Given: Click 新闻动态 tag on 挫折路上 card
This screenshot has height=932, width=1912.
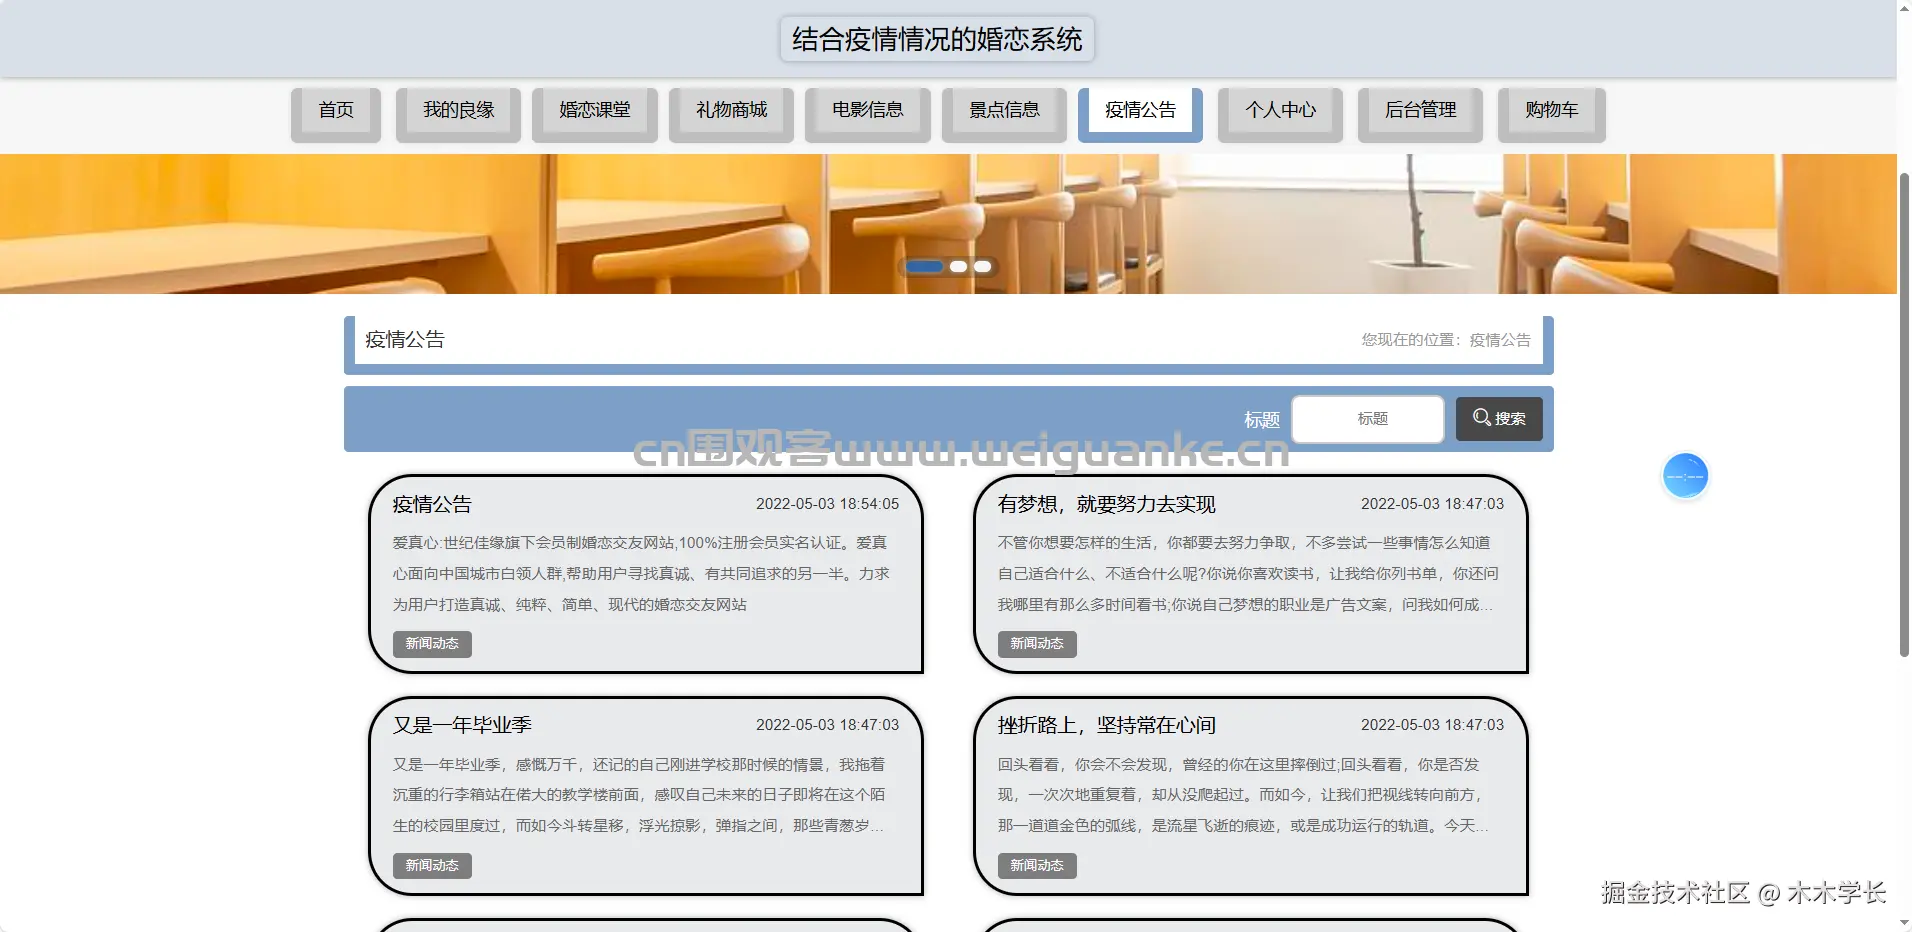Looking at the screenshot, I should click(x=1037, y=866).
